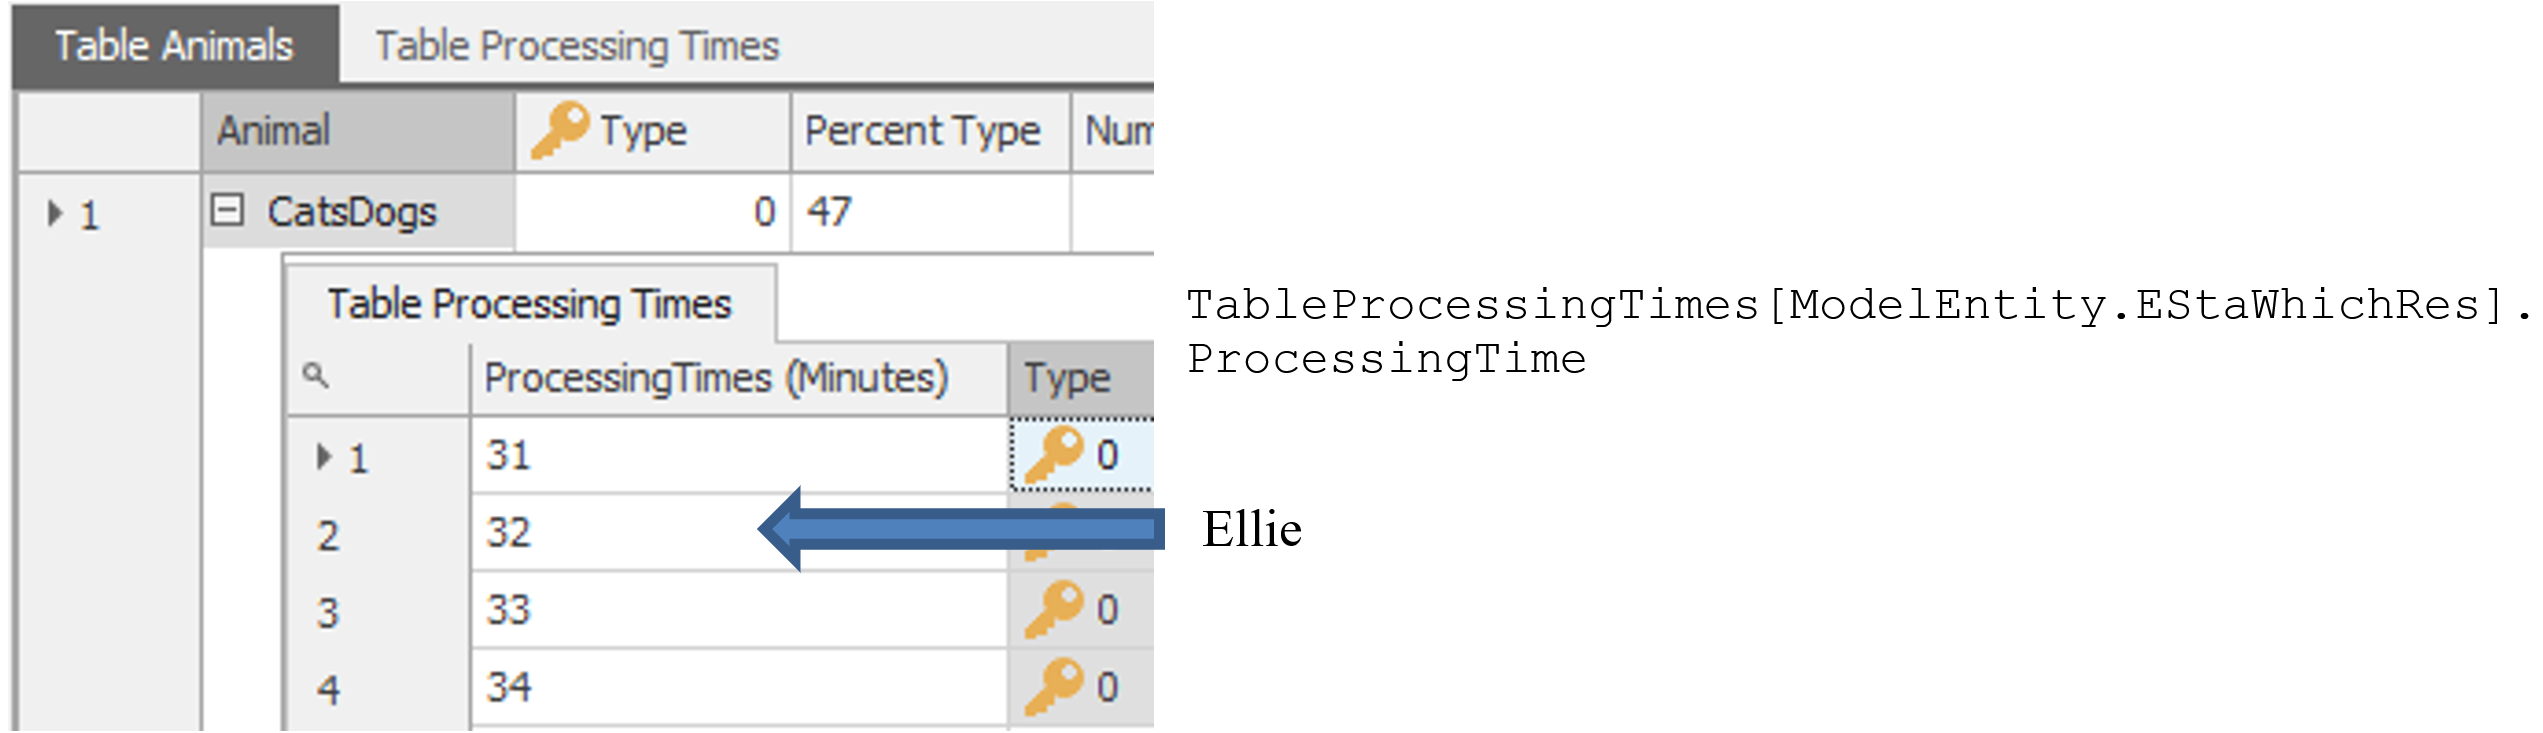Viewport: 2543px width, 733px height.
Task: Click the sub-table Type column header
Action: (x=1081, y=379)
